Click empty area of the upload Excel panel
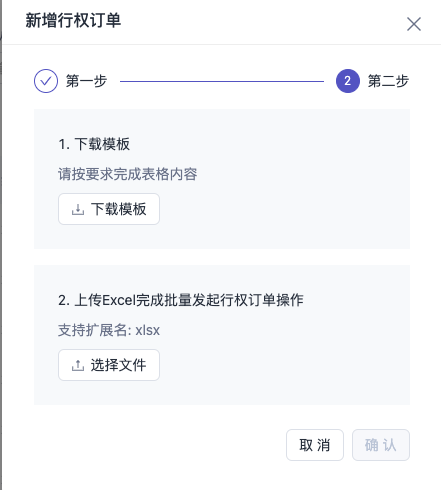Viewport: 441px width, 490px height. tap(283, 367)
